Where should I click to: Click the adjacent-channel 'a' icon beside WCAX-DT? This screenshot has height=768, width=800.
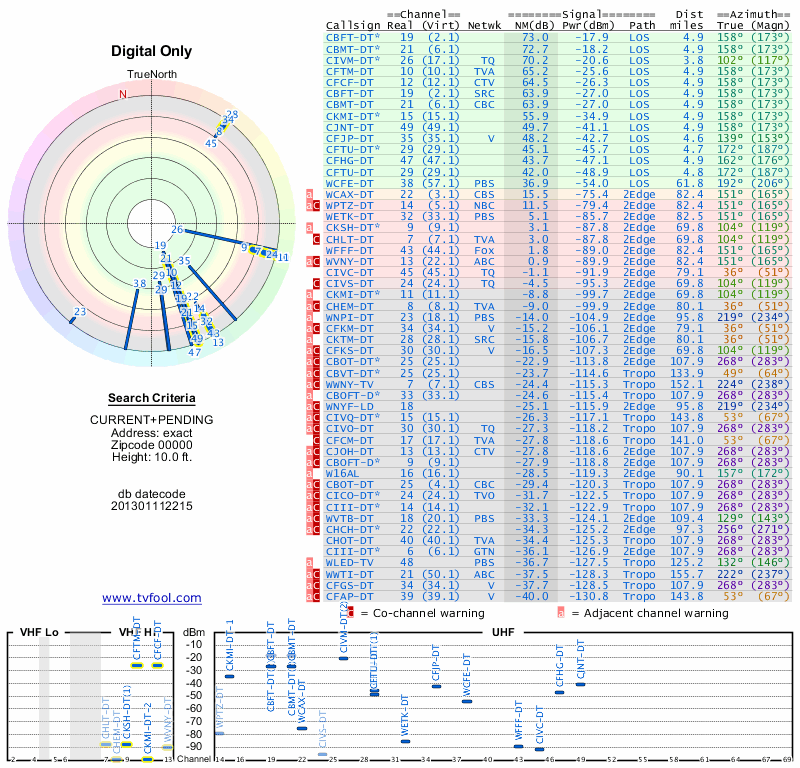click(309, 194)
